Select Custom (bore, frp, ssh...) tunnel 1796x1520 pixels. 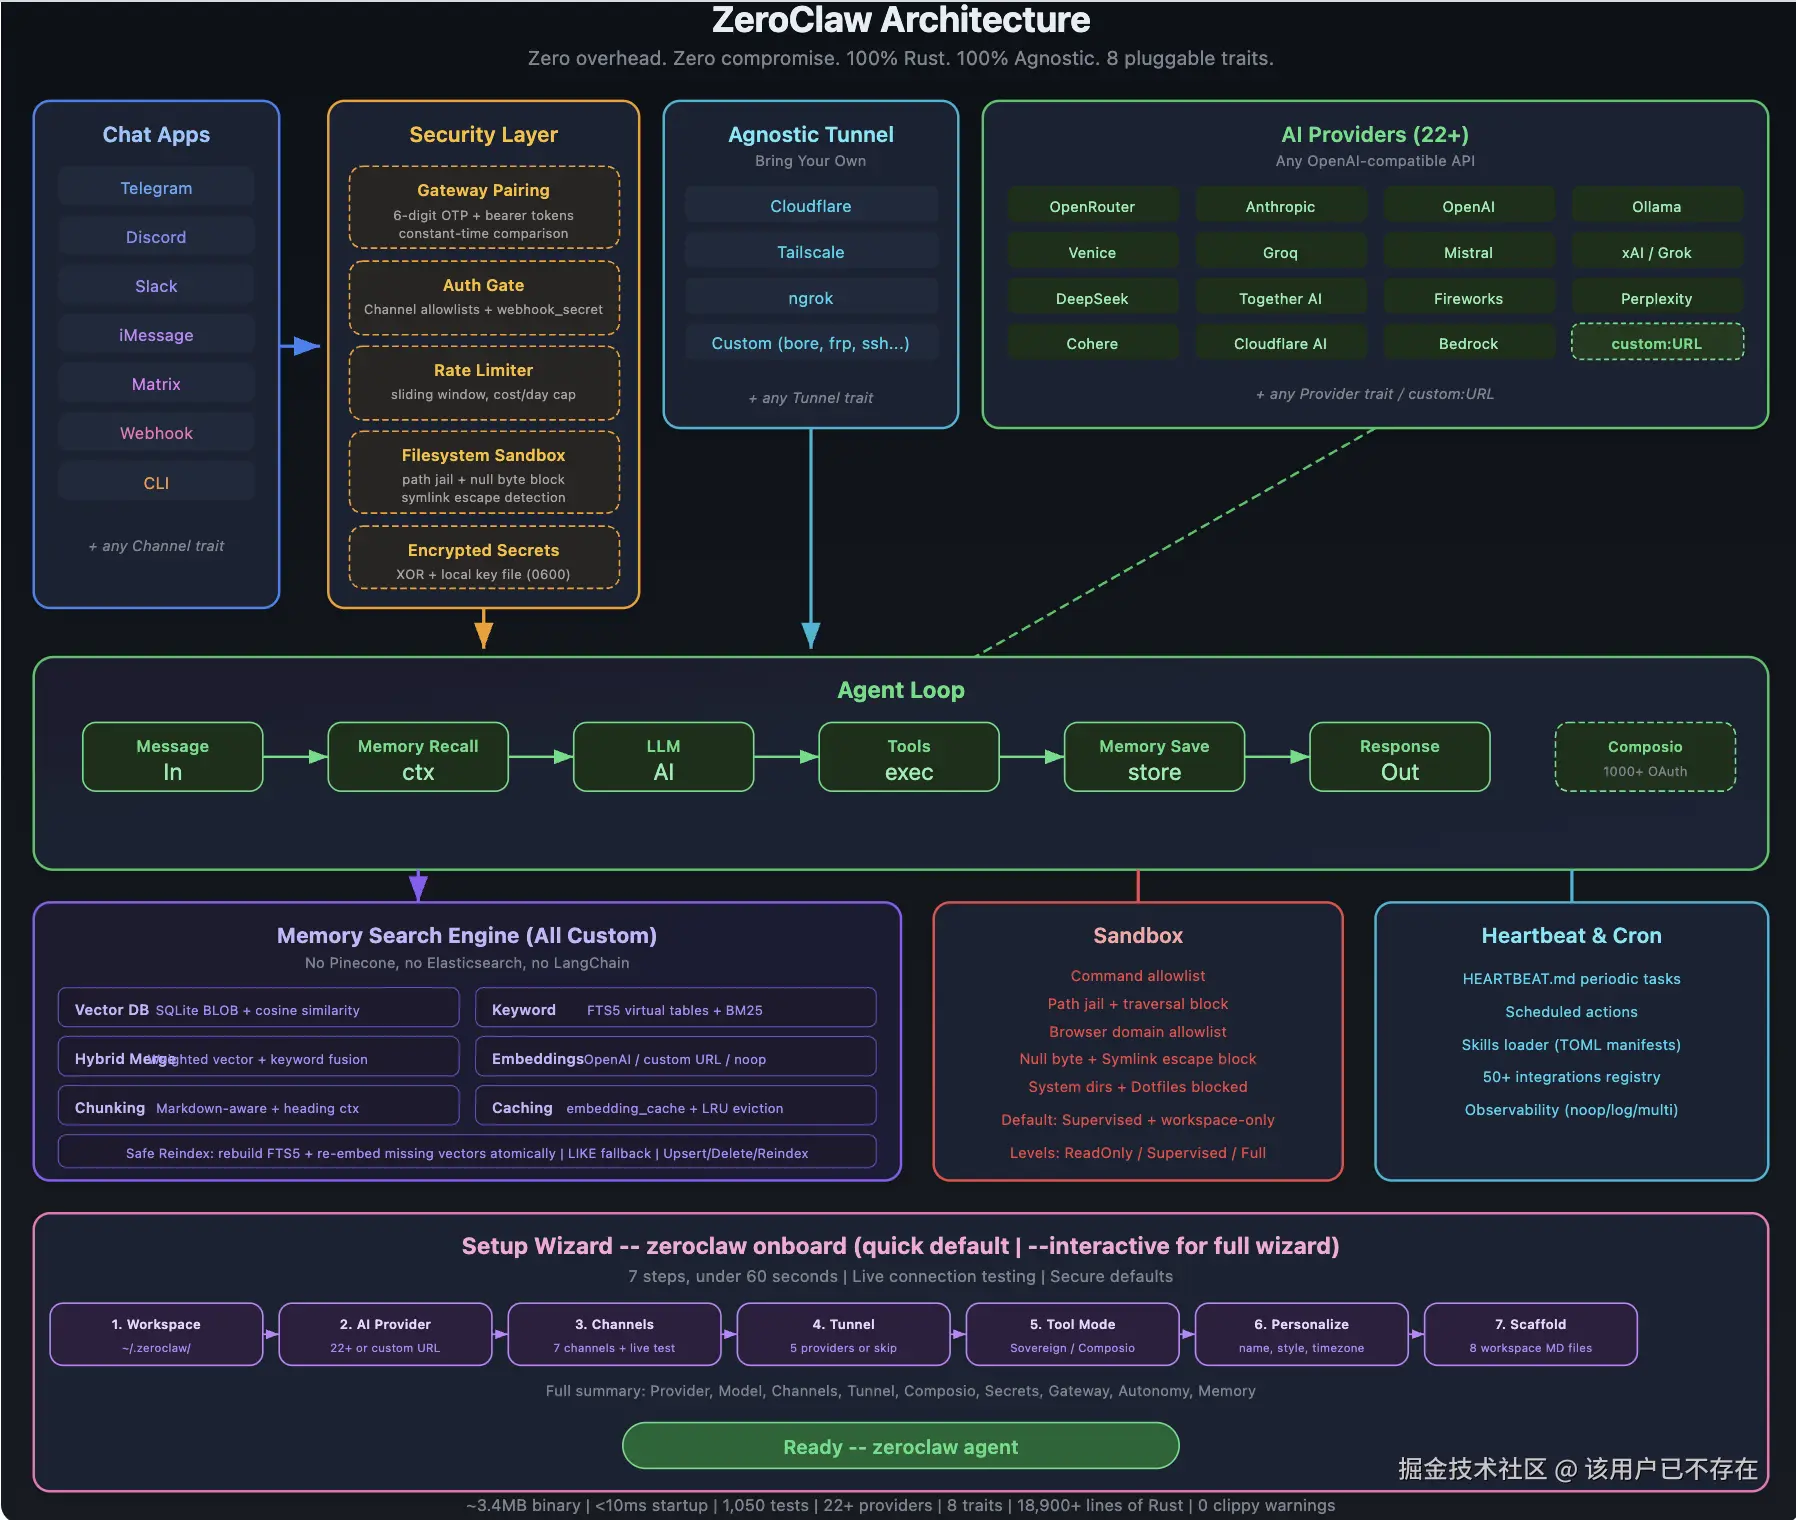click(x=811, y=343)
